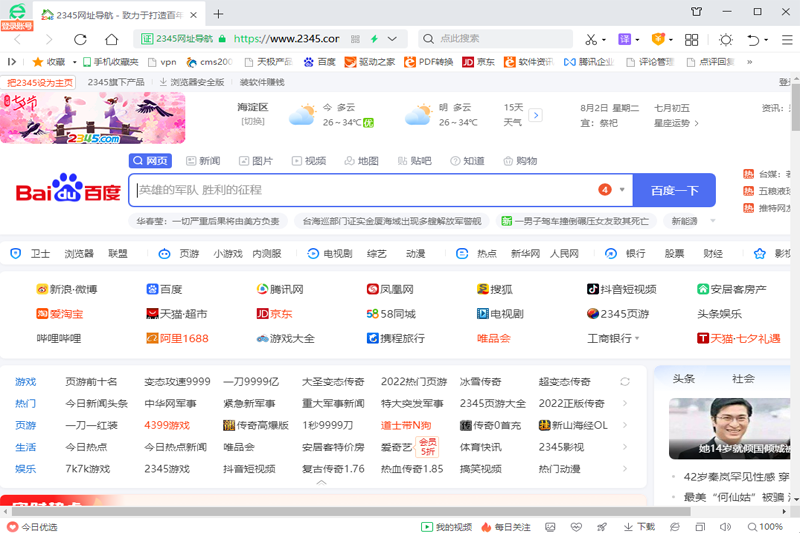Open the browser main menu hamburger icon
800x533 pixels.
(787, 39)
